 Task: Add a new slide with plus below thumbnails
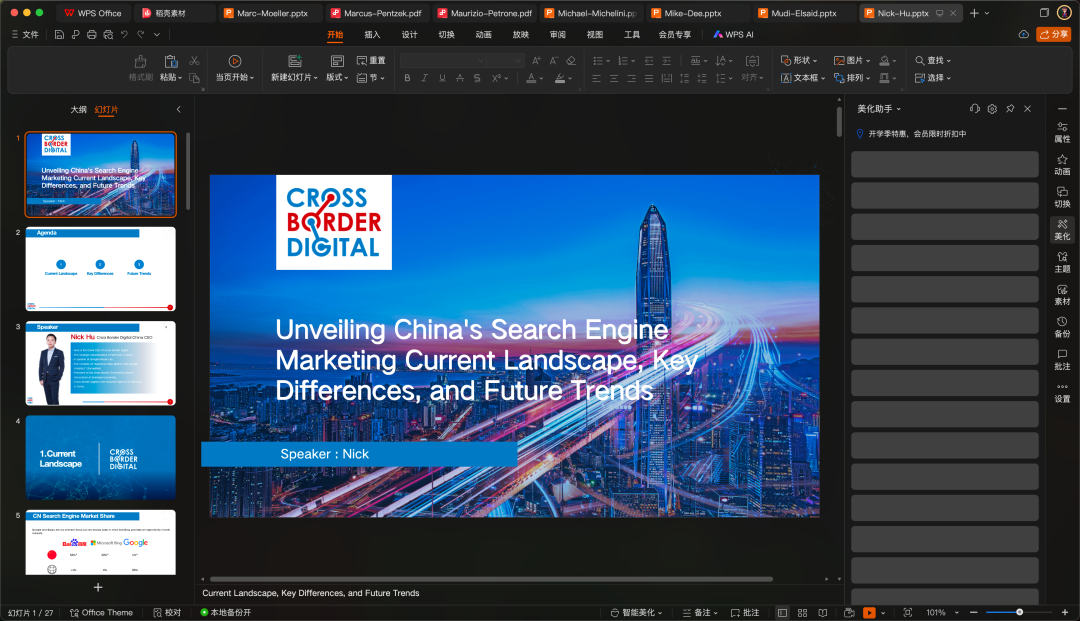click(98, 587)
